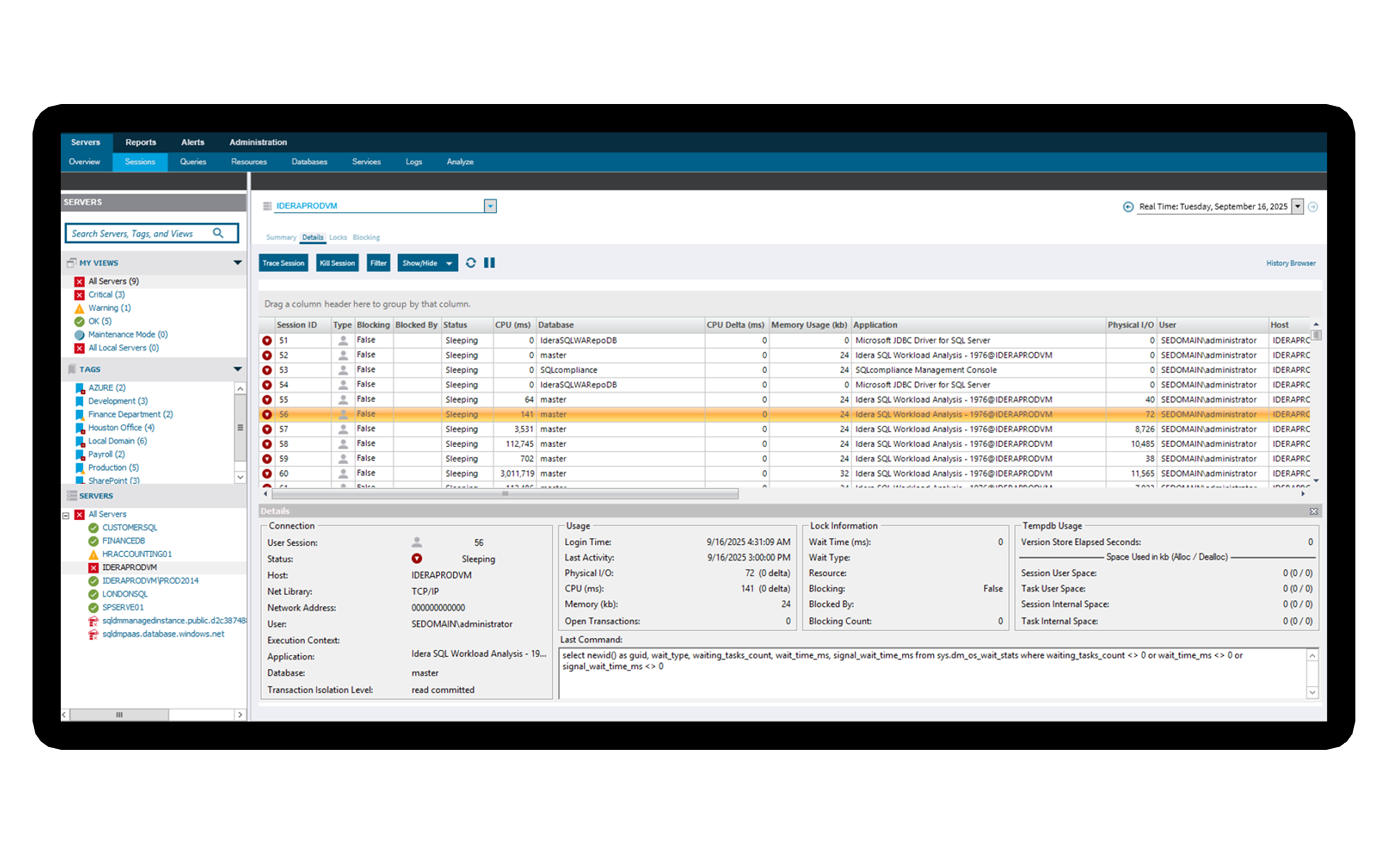Screen dimensions: 1400x853
Task: Click the Tags list vertical scrollbar thumb
Action: (x=240, y=428)
